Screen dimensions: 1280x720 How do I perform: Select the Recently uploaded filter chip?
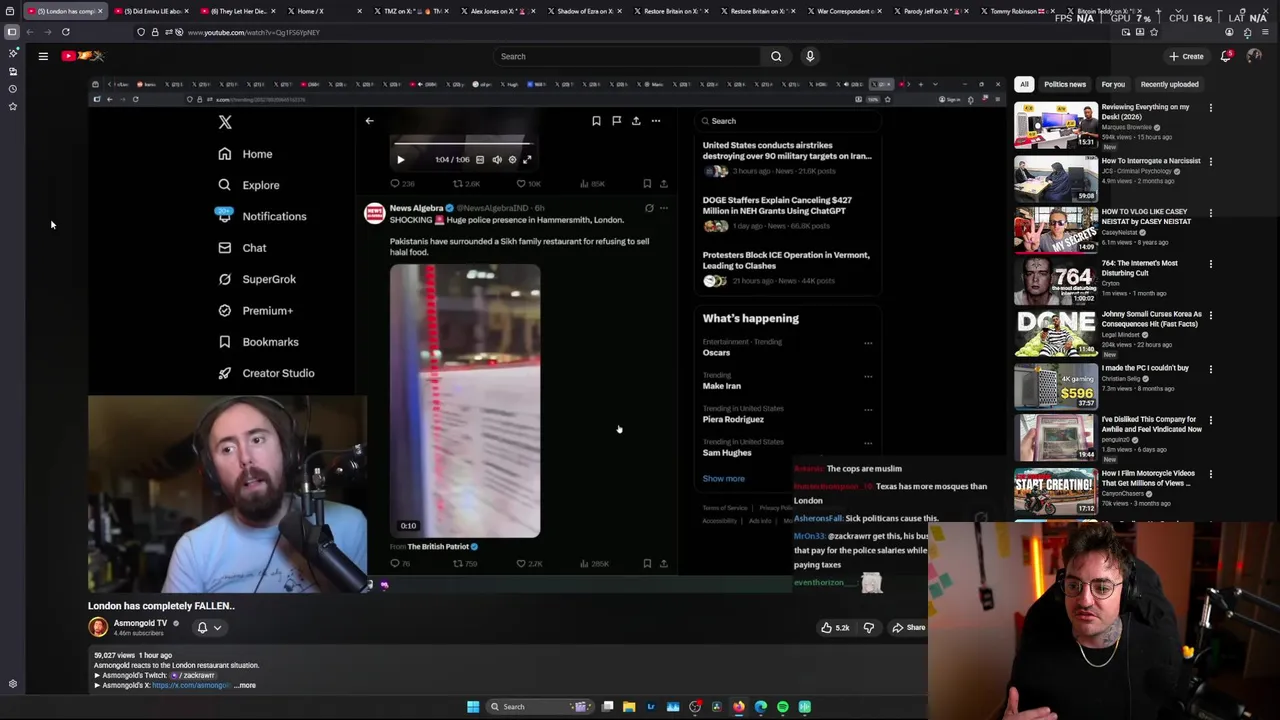[x=1169, y=84]
